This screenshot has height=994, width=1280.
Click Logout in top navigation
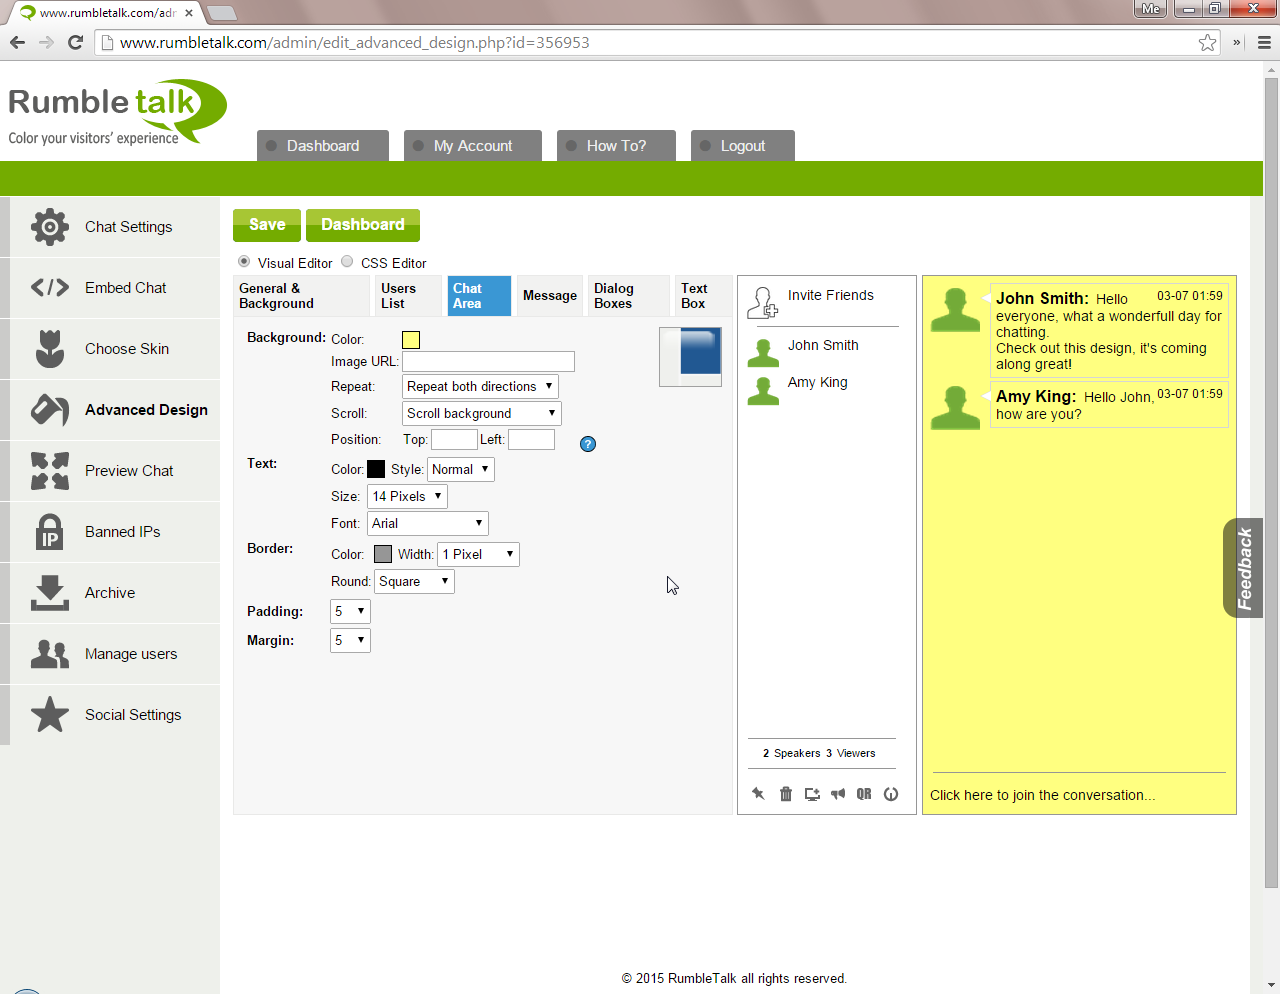743,145
